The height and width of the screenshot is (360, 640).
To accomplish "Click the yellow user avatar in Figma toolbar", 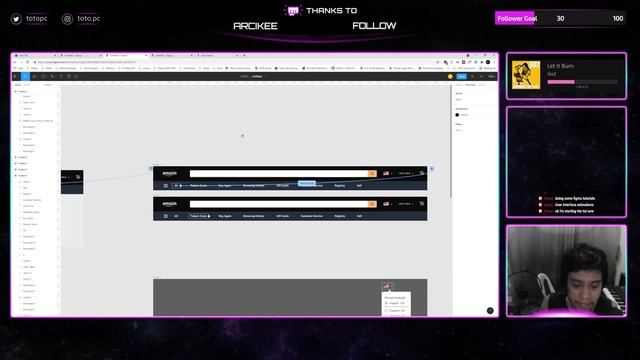I will pyautogui.click(x=450, y=76).
